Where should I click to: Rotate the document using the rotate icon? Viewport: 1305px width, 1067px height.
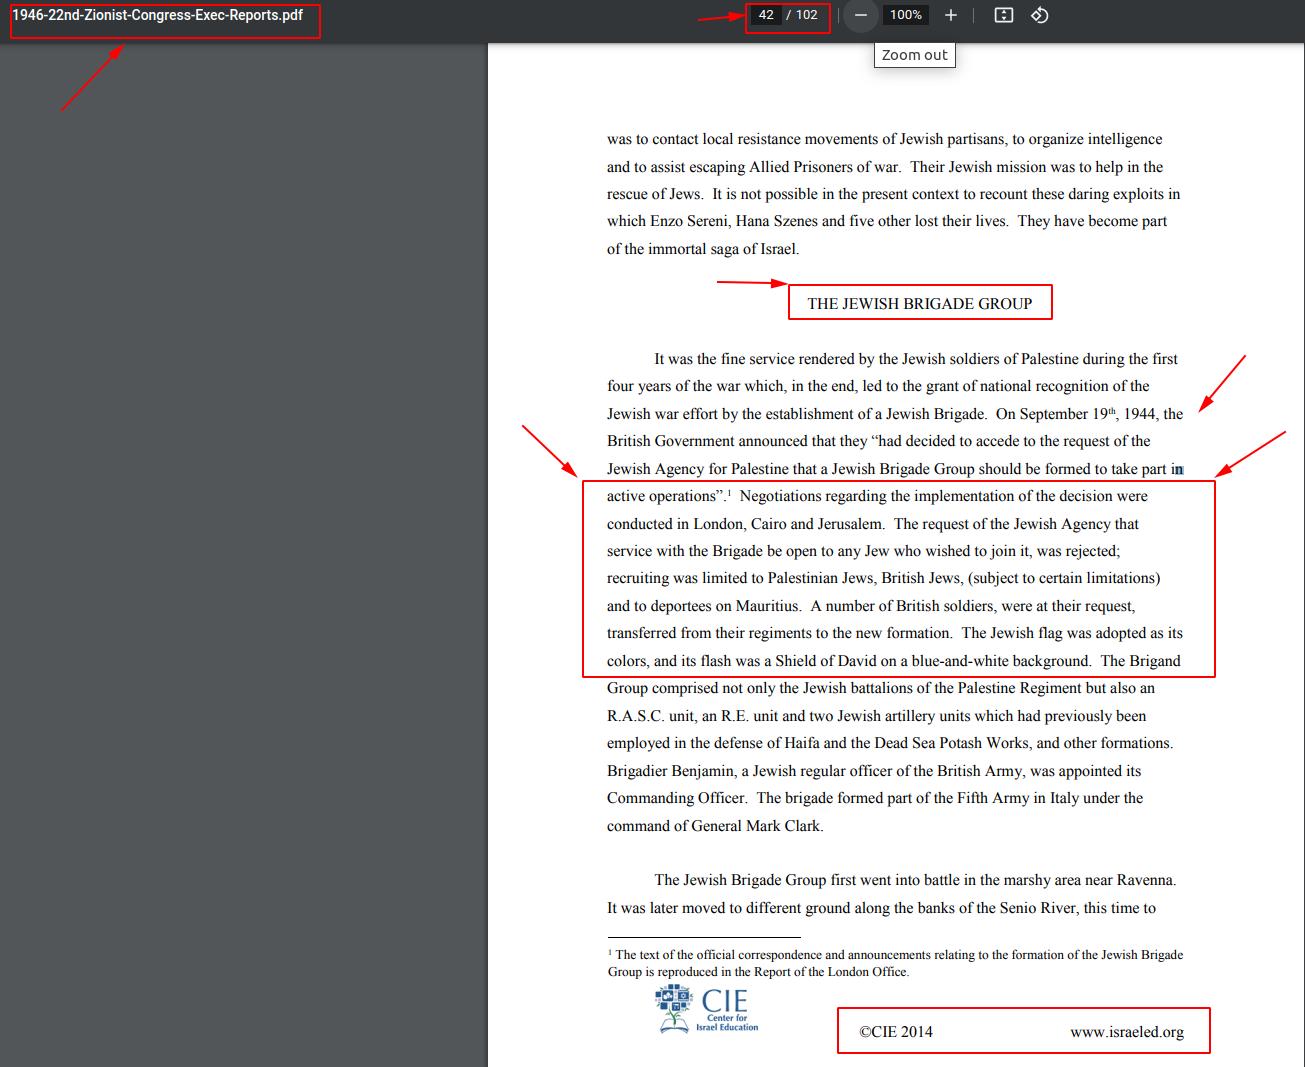[x=1040, y=15]
